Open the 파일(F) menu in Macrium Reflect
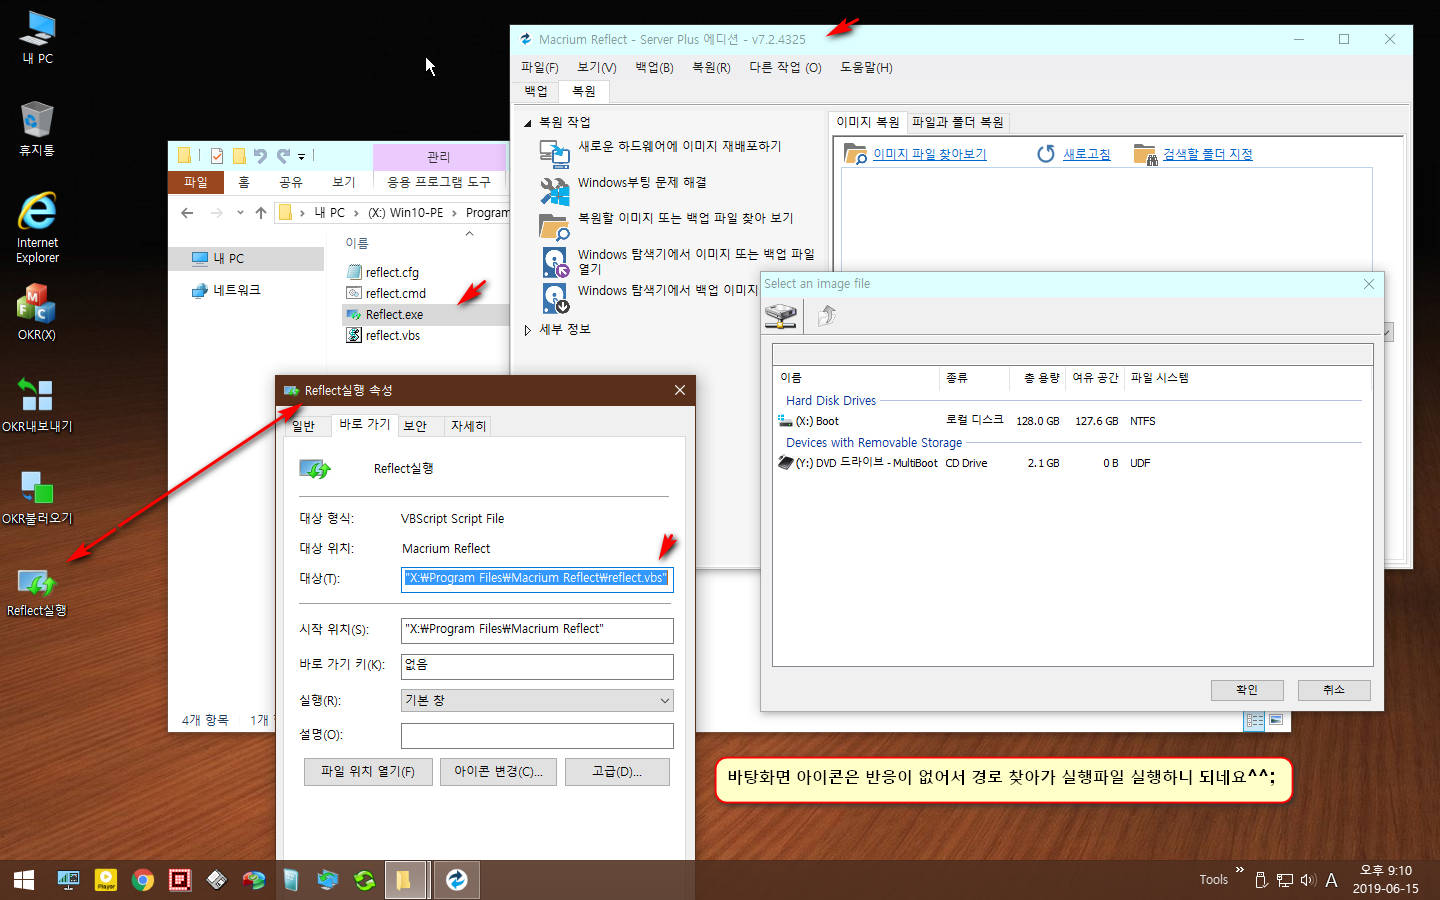1440x900 pixels. pyautogui.click(x=540, y=67)
